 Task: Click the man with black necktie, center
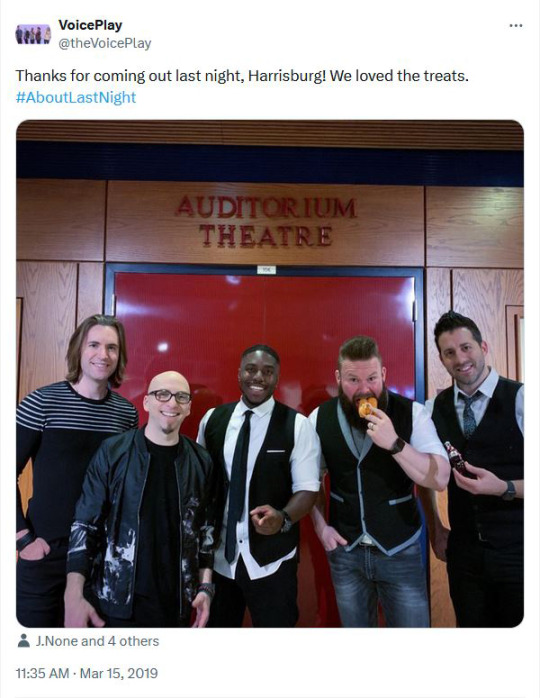(x=257, y=485)
